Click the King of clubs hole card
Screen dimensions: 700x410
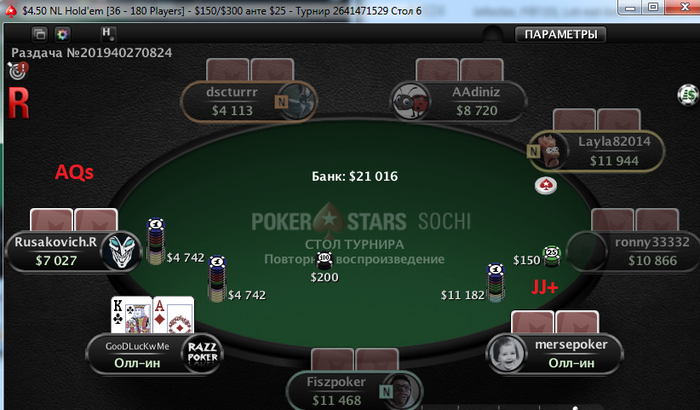(132, 316)
